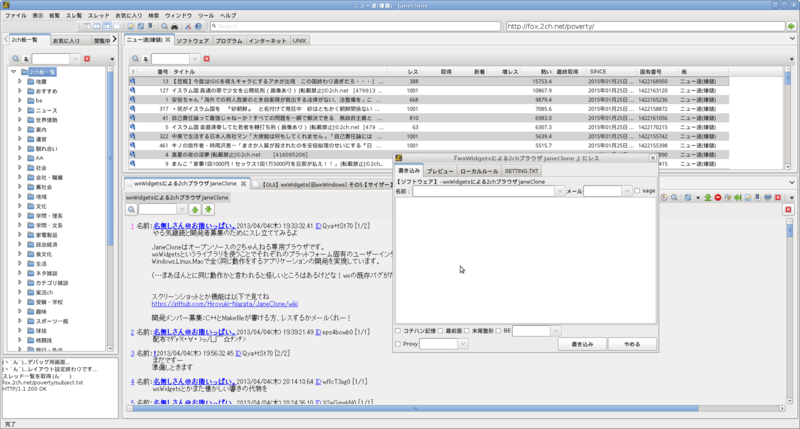Click red X button below thread toolbar
Image resolution: width=800 pixels, height=429 pixels.
click(x=788, y=209)
